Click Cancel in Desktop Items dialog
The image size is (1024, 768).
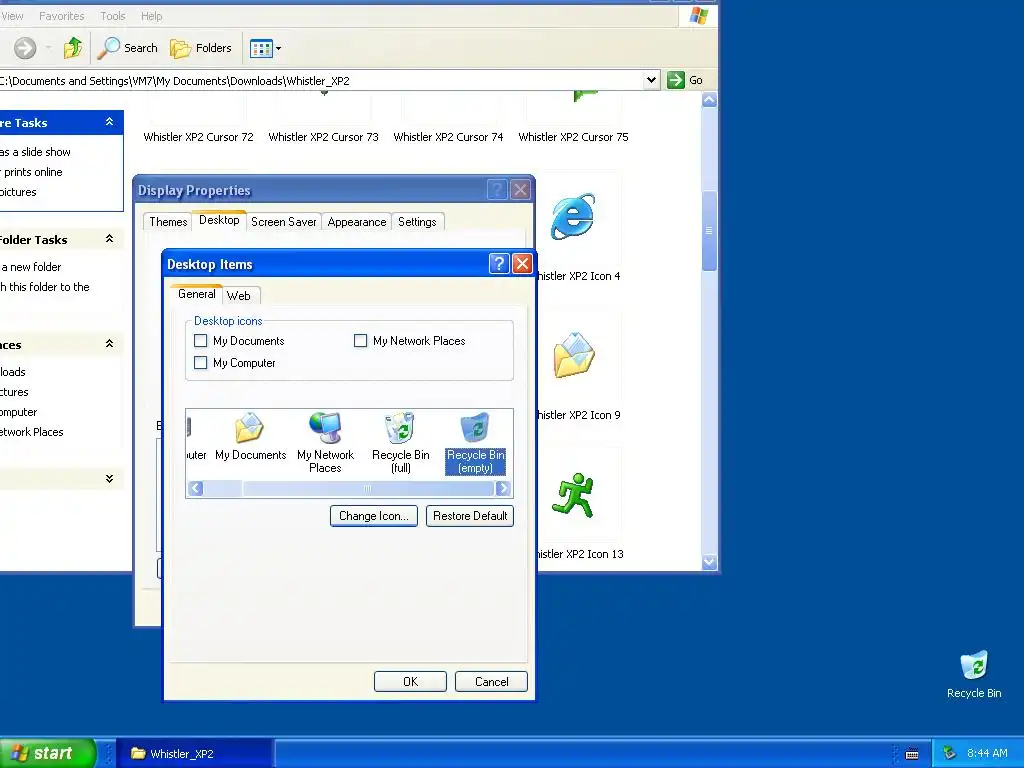(x=491, y=682)
